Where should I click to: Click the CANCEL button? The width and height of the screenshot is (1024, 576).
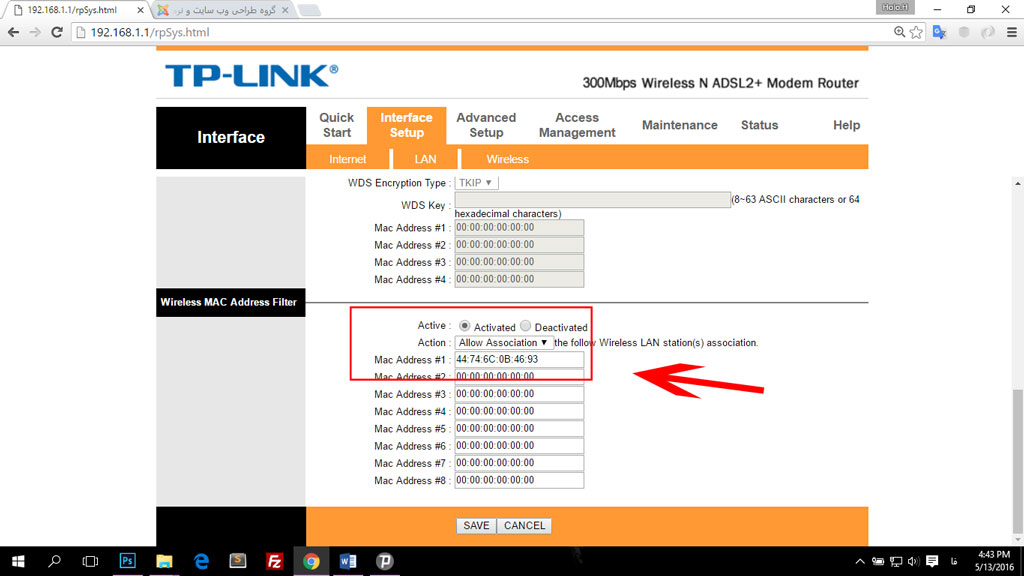(x=524, y=526)
